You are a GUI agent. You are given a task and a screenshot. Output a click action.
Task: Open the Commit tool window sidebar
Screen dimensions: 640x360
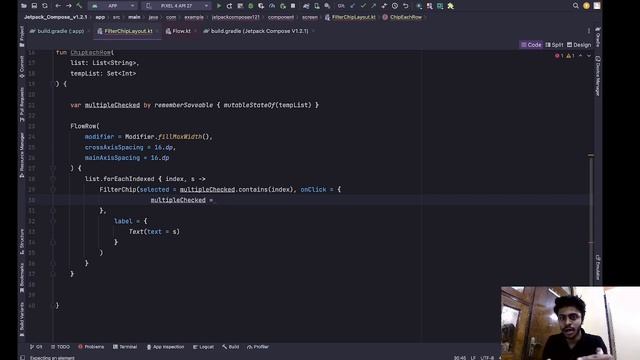22,67
